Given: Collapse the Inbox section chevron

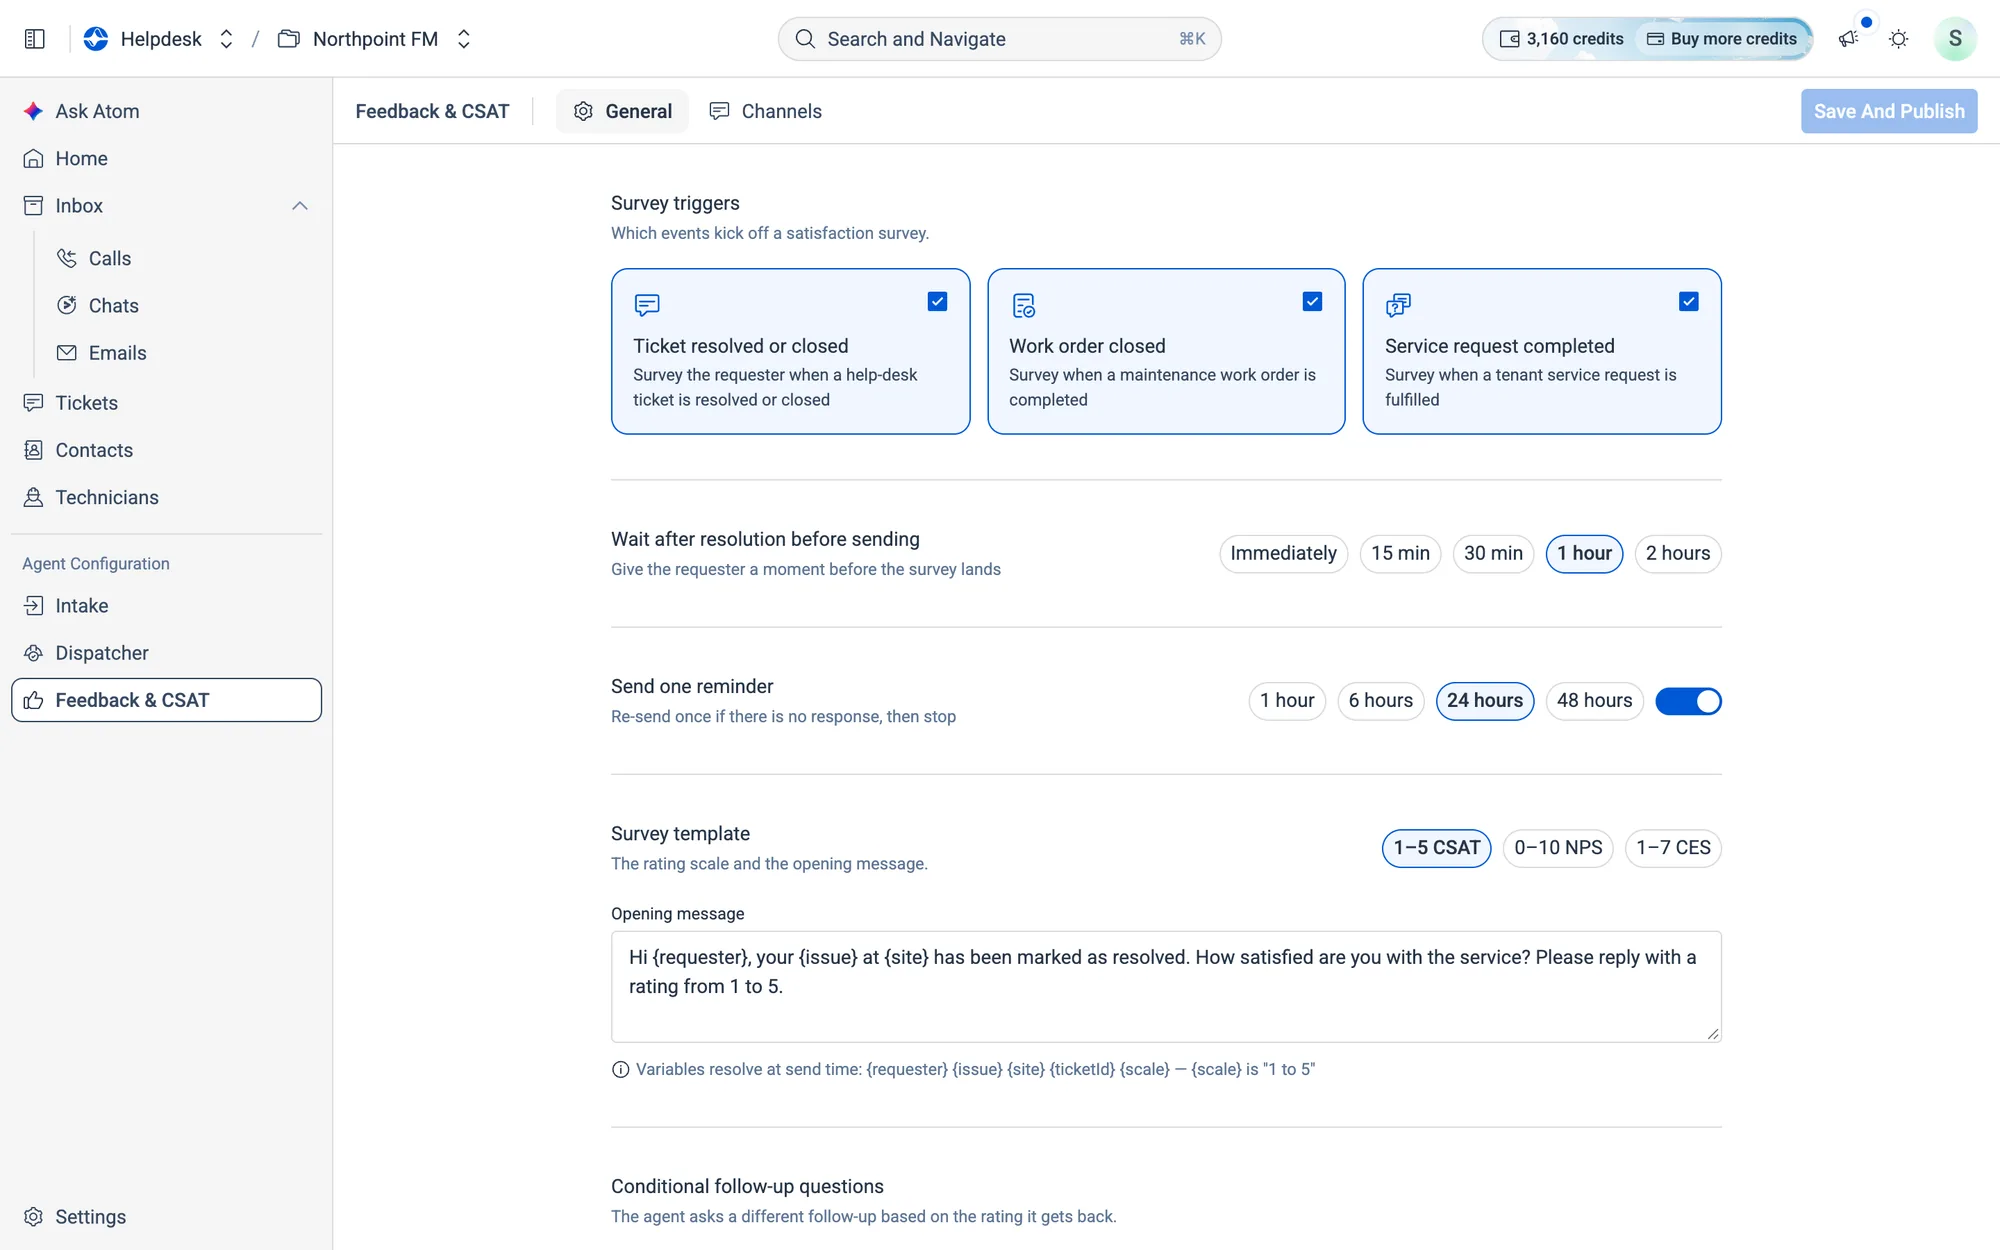Looking at the screenshot, I should tap(299, 205).
